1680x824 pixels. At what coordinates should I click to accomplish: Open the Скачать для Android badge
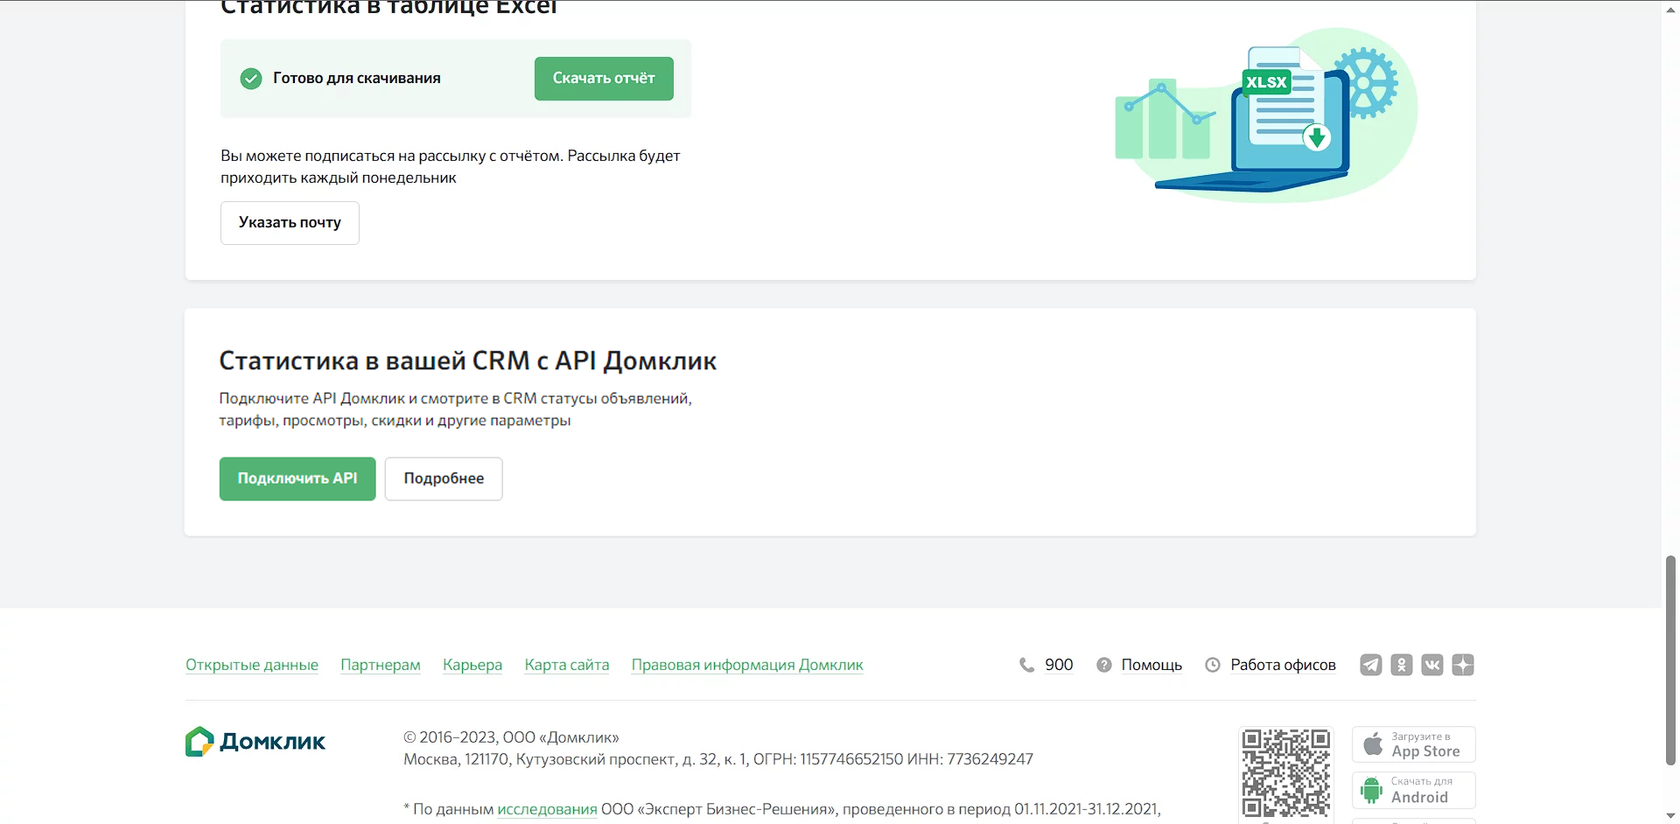tap(1414, 790)
